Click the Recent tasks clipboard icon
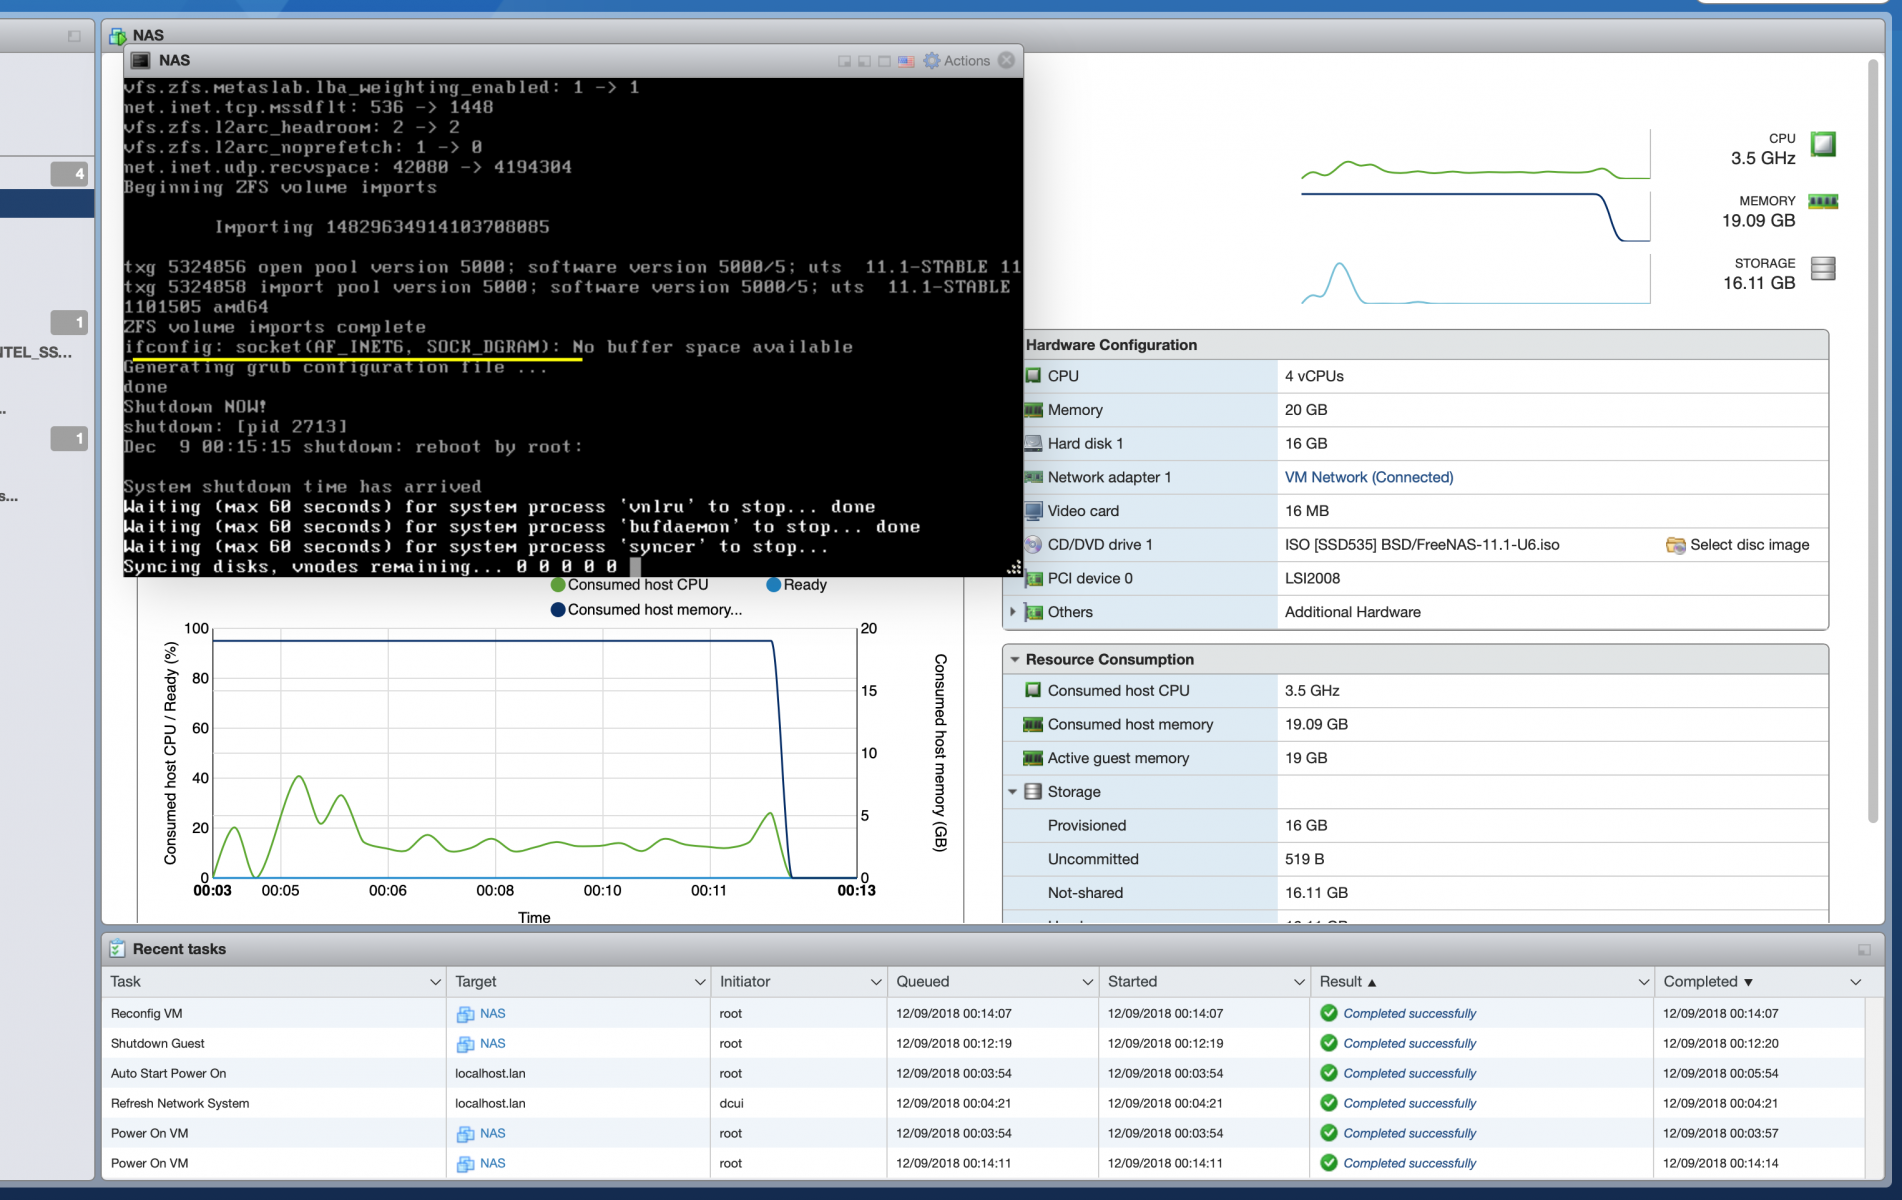Viewport: 1902px width, 1200px height. pos(117,949)
